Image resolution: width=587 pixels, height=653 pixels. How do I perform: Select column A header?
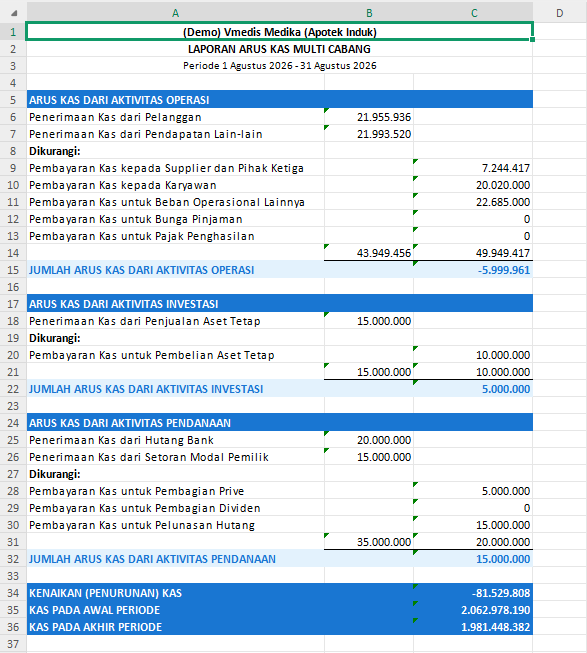tap(175, 13)
